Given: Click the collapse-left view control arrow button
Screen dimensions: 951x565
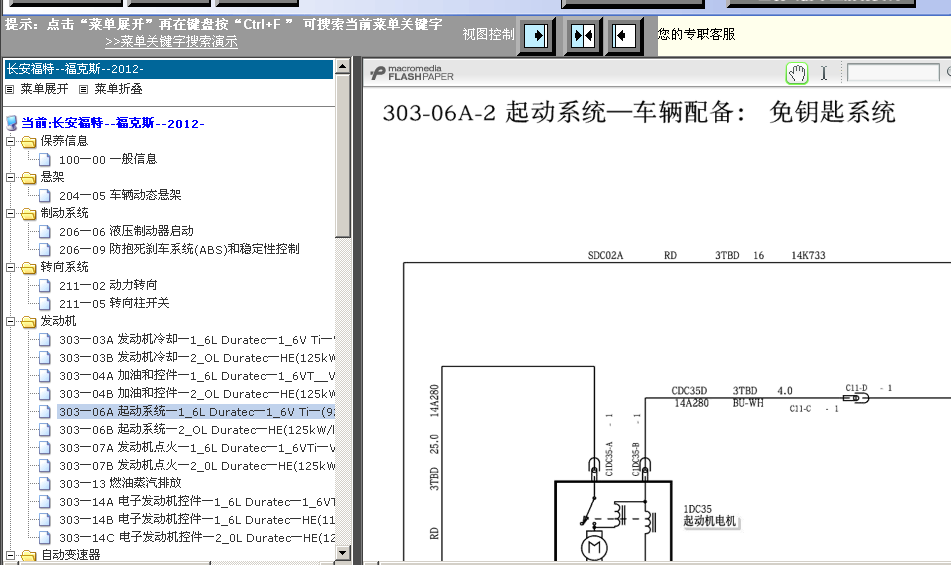Looking at the screenshot, I should click(x=623, y=35).
